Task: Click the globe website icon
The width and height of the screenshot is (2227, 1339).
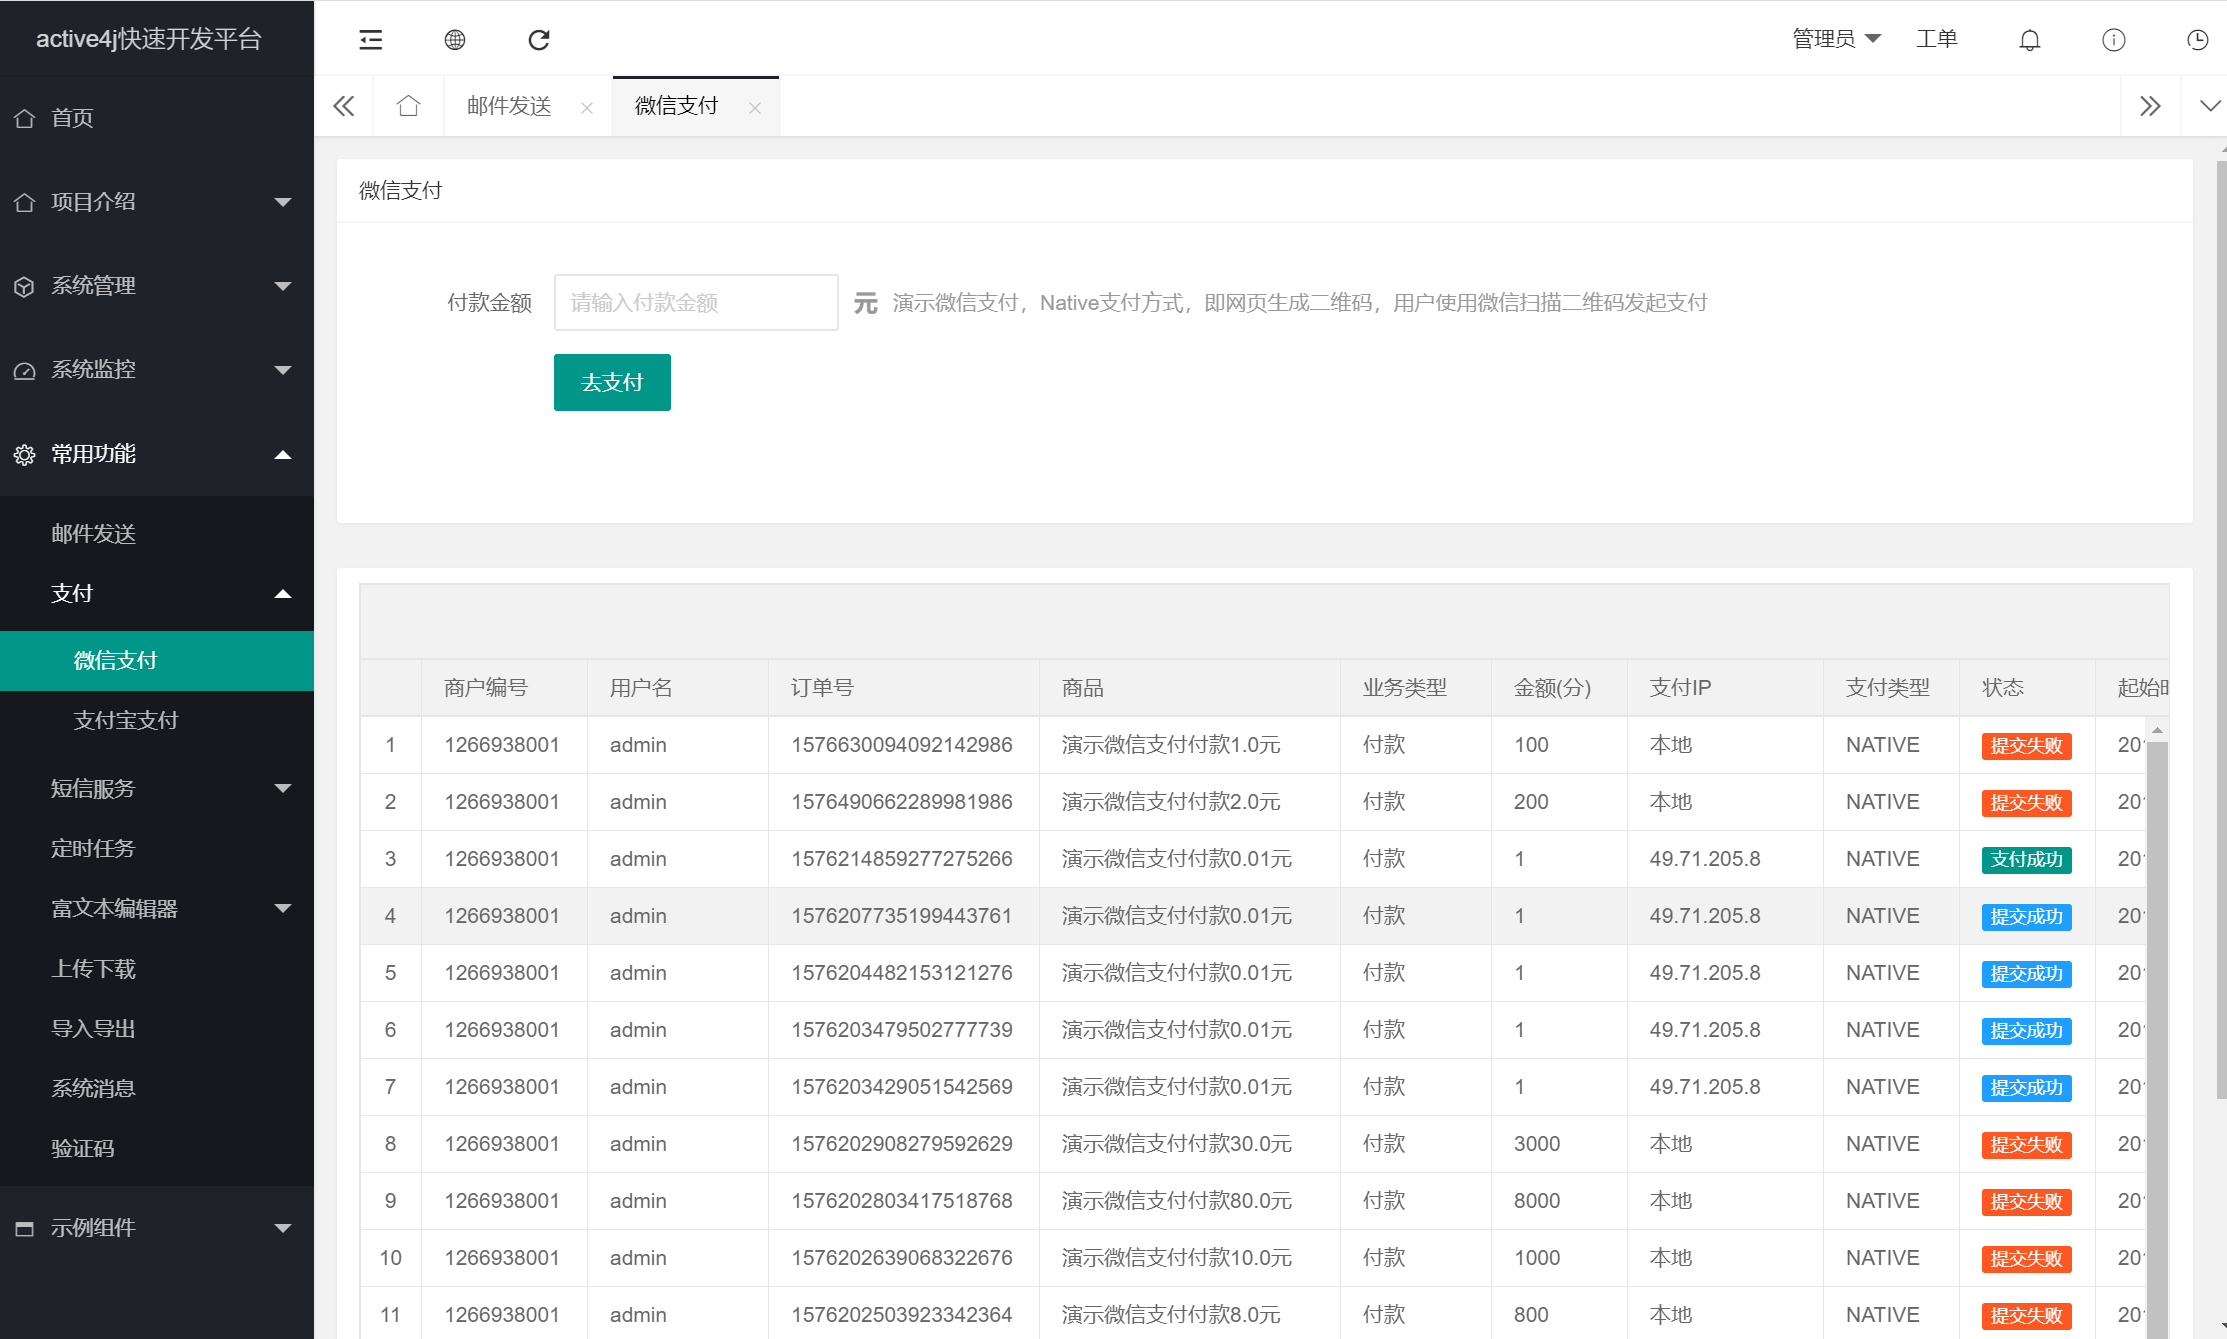Action: coord(455,40)
